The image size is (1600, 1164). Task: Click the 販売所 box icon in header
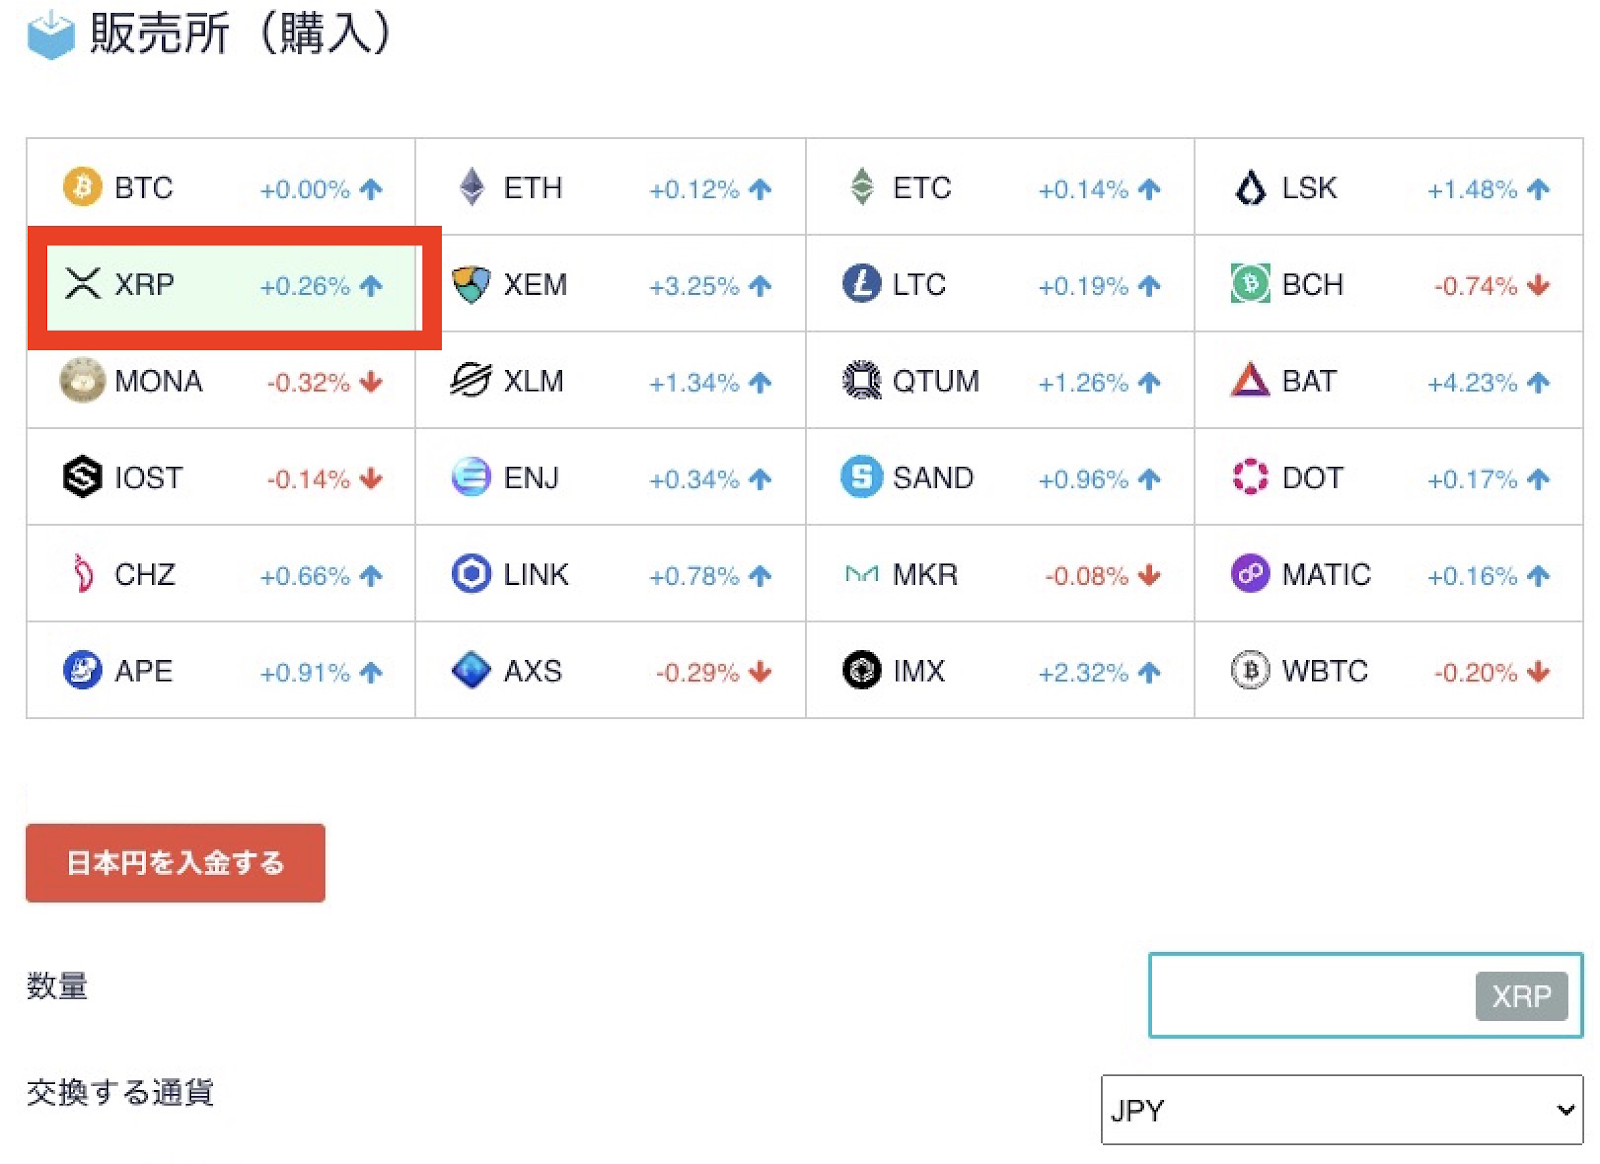[x=51, y=34]
